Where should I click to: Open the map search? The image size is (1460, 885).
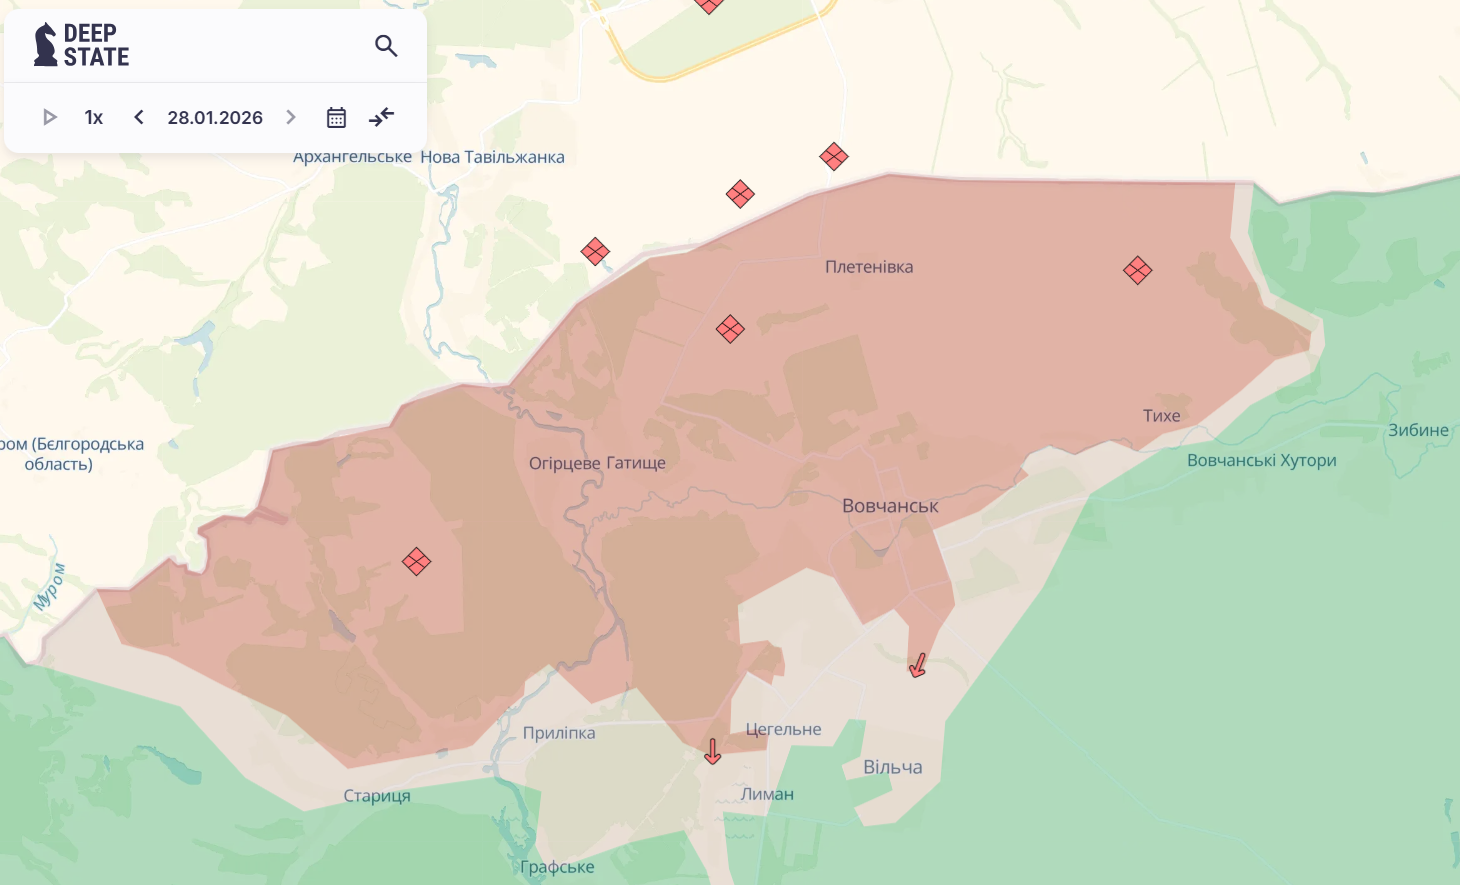point(386,46)
